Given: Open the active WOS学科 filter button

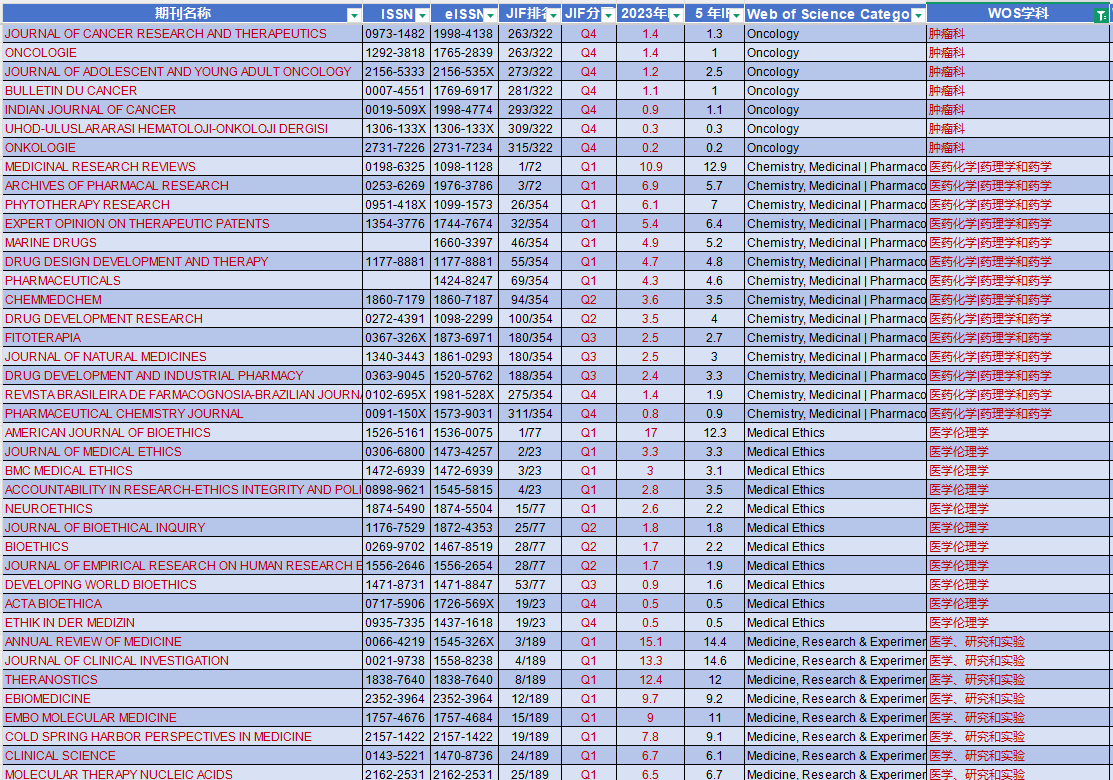Looking at the screenshot, I should point(1101,15).
